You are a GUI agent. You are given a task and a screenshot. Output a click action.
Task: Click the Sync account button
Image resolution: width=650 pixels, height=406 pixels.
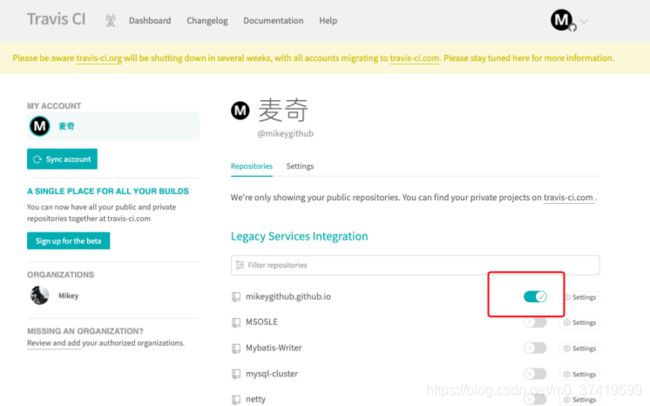pyautogui.click(x=62, y=159)
